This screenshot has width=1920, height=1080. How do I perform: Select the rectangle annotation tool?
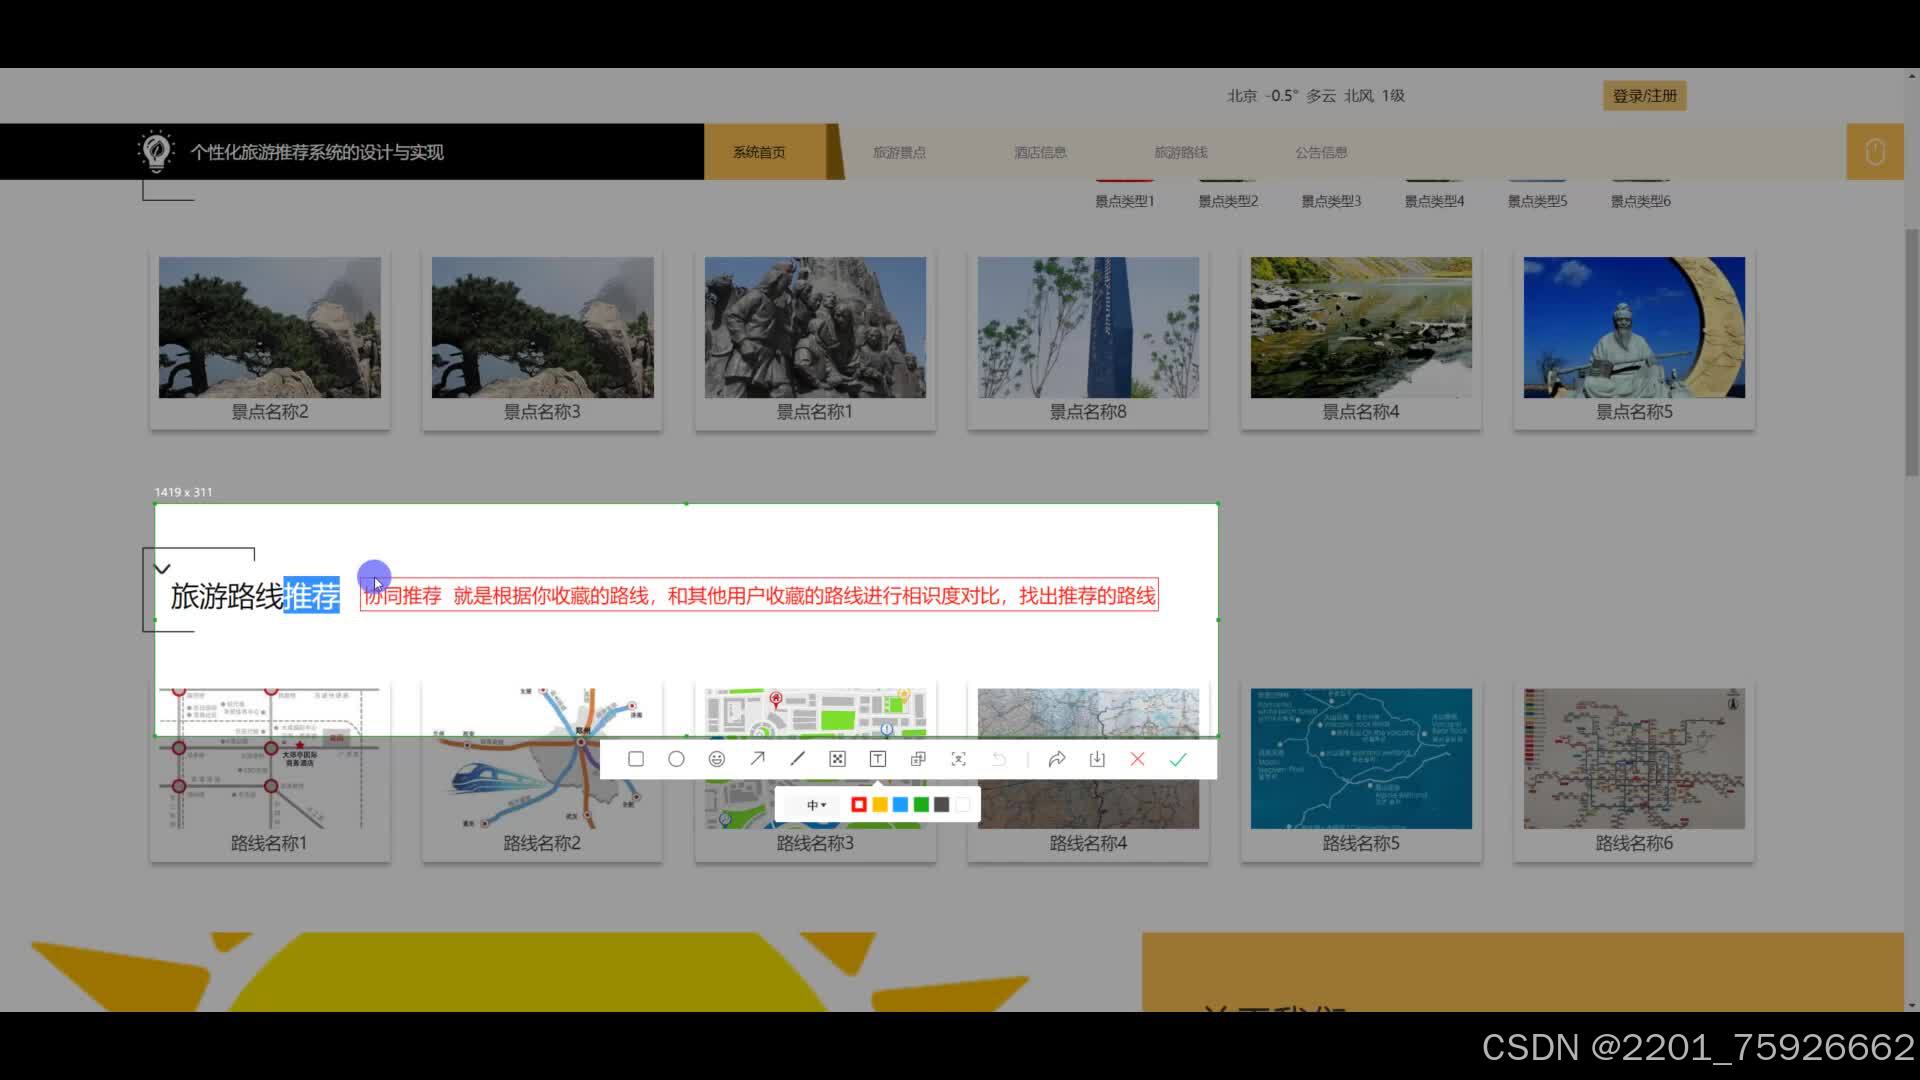click(x=636, y=759)
